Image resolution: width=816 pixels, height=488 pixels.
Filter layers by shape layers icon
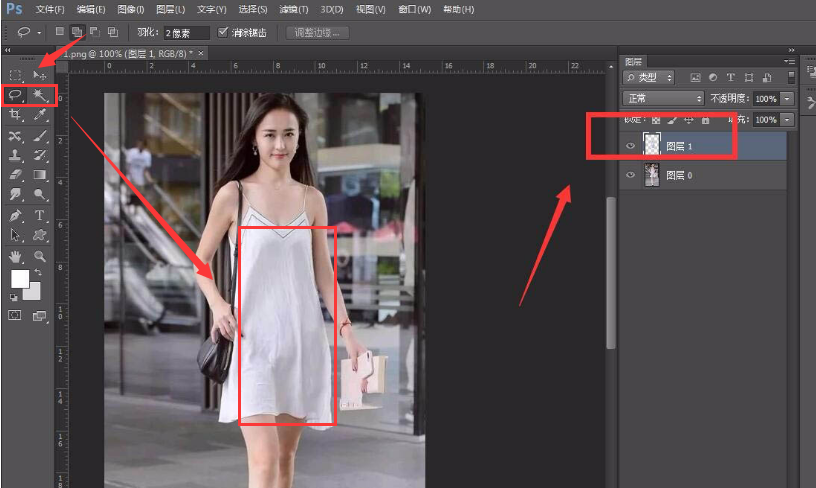749,78
